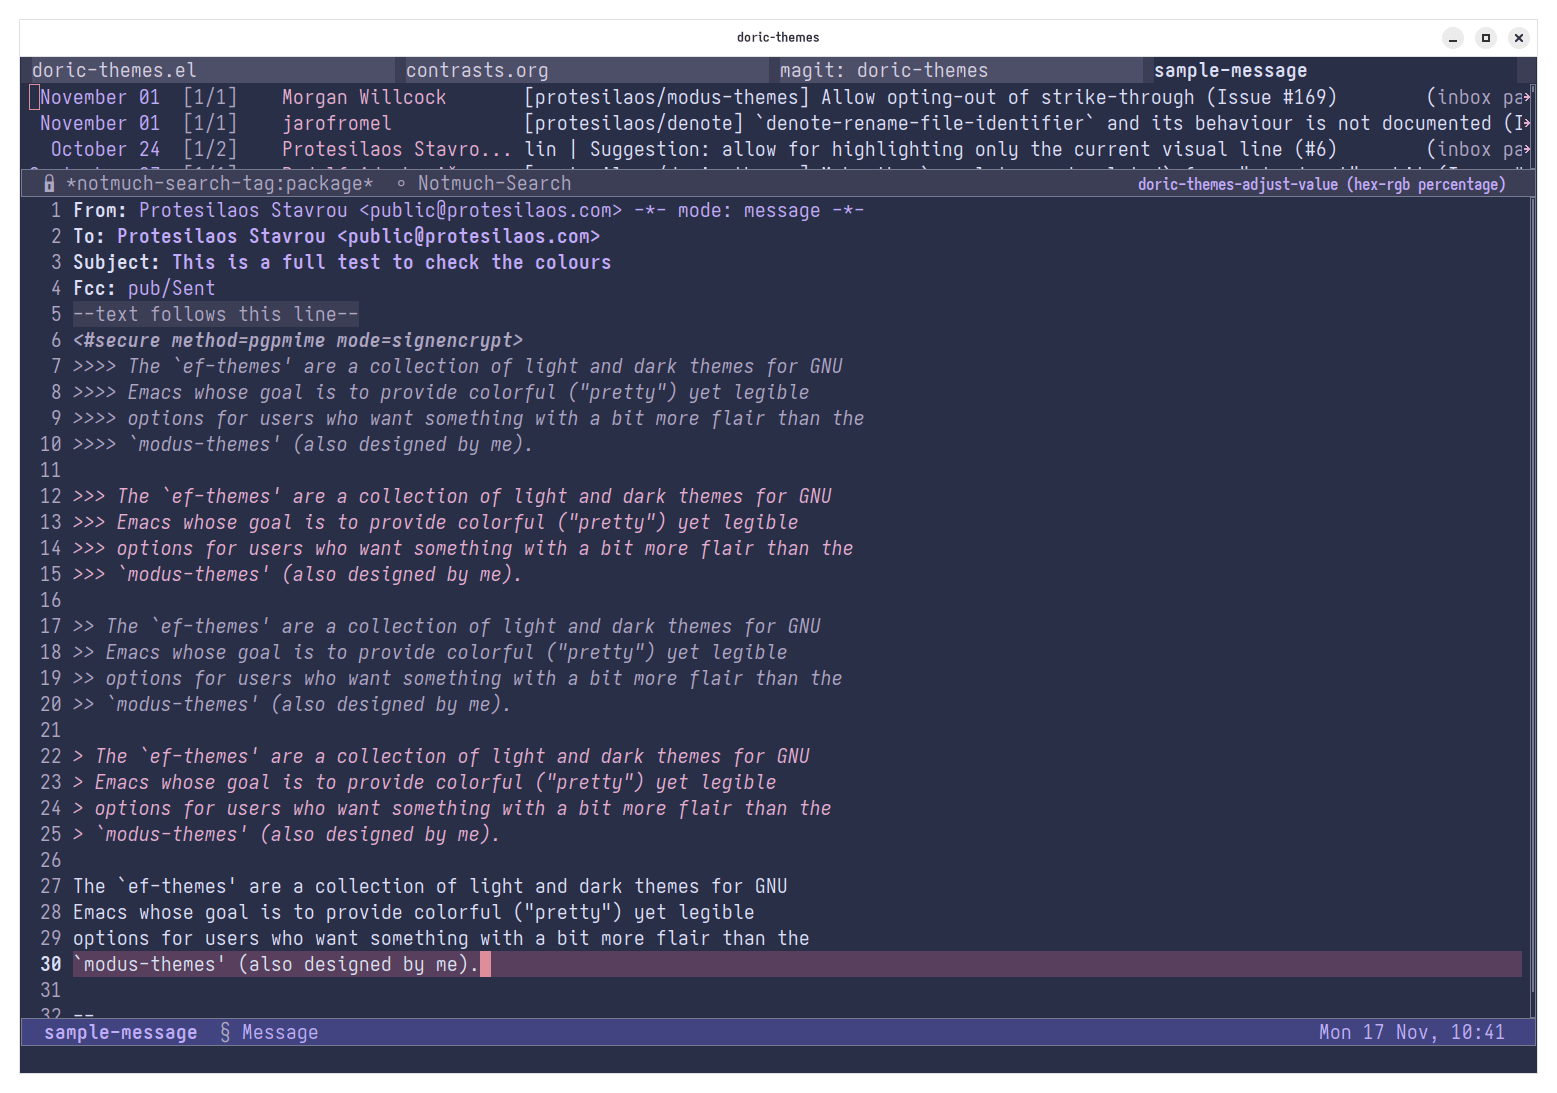This screenshot has height=1093, width=1557.
Task: Click the secure method=pgpmime tag line
Action: (298, 341)
